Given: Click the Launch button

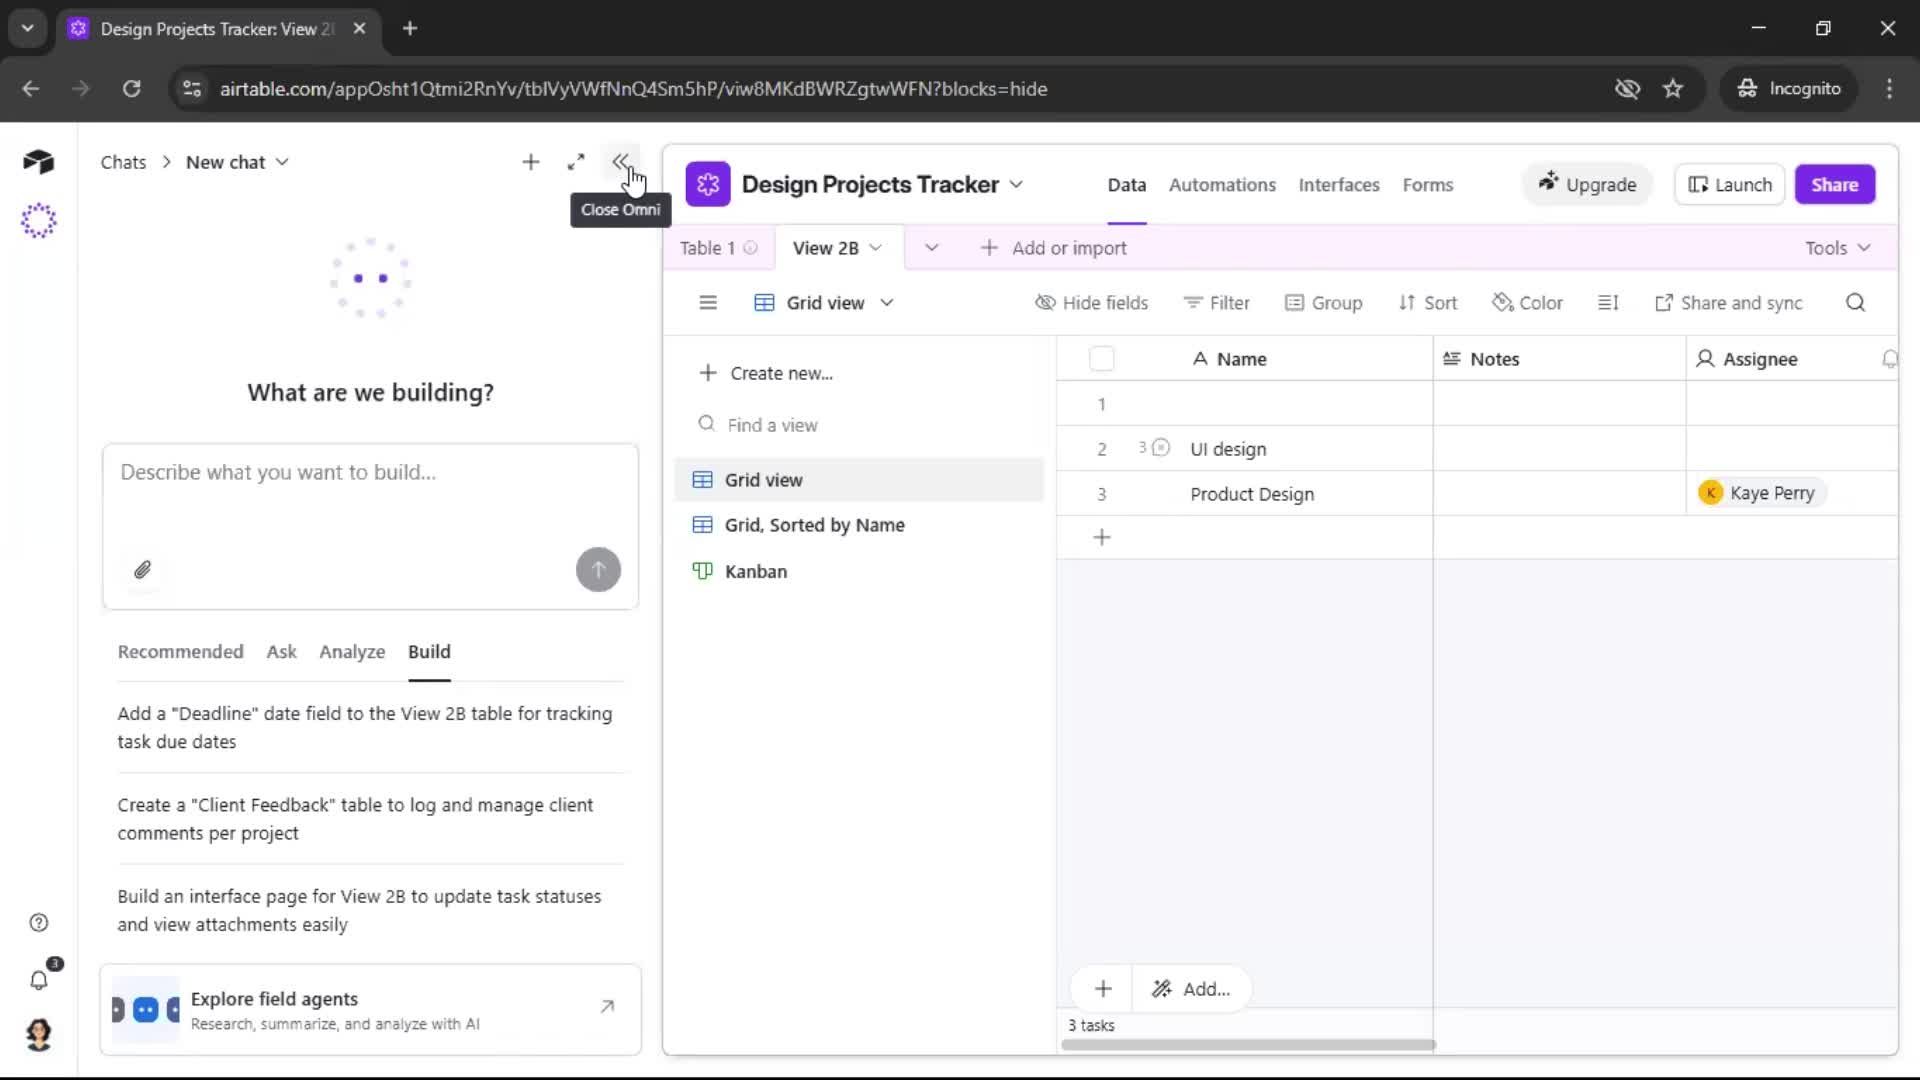Looking at the screenshot, I should (1730, 185).
